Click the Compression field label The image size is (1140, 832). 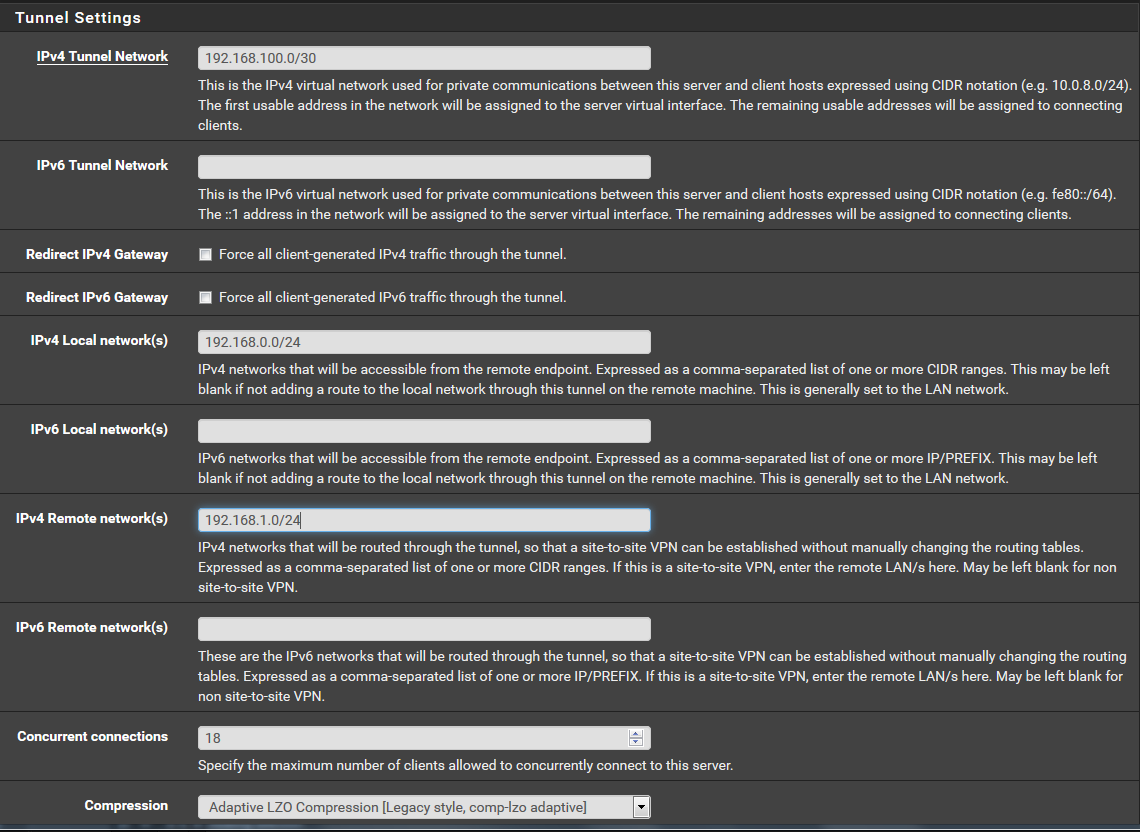pos(126,806)
